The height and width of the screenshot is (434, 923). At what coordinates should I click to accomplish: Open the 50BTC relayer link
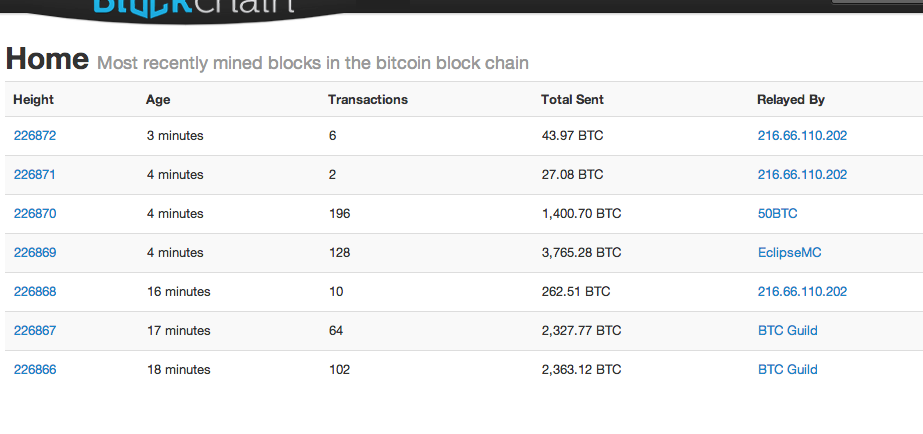tap(778, 214)
